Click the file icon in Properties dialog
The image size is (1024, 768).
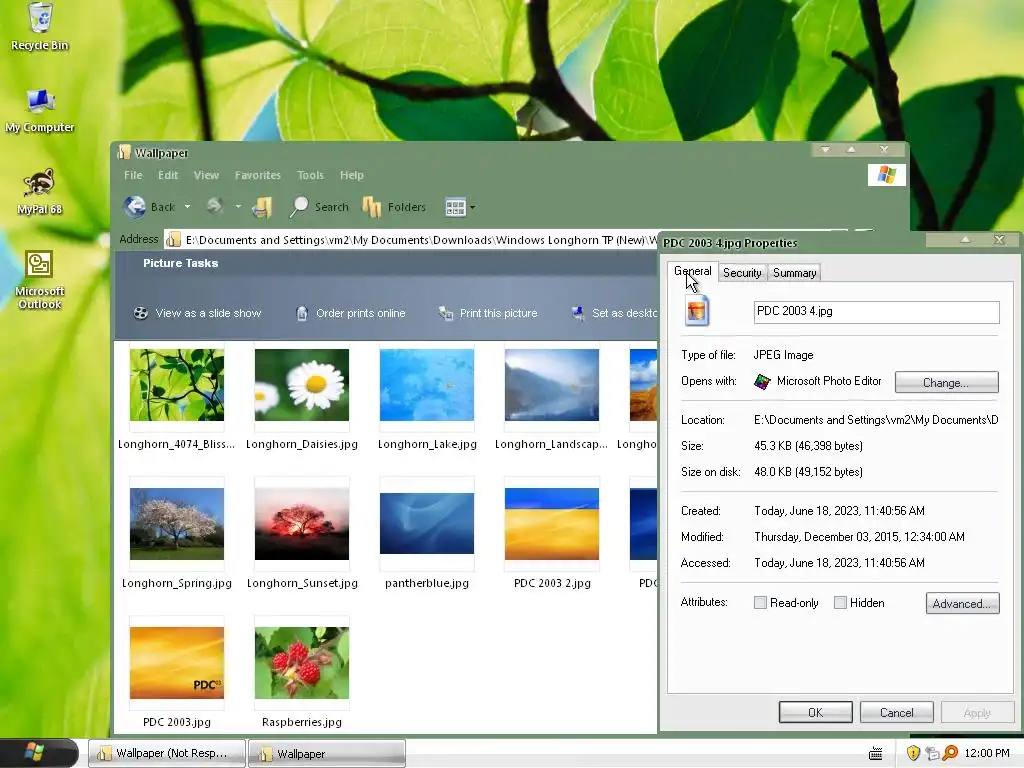[x=697, y=310]
